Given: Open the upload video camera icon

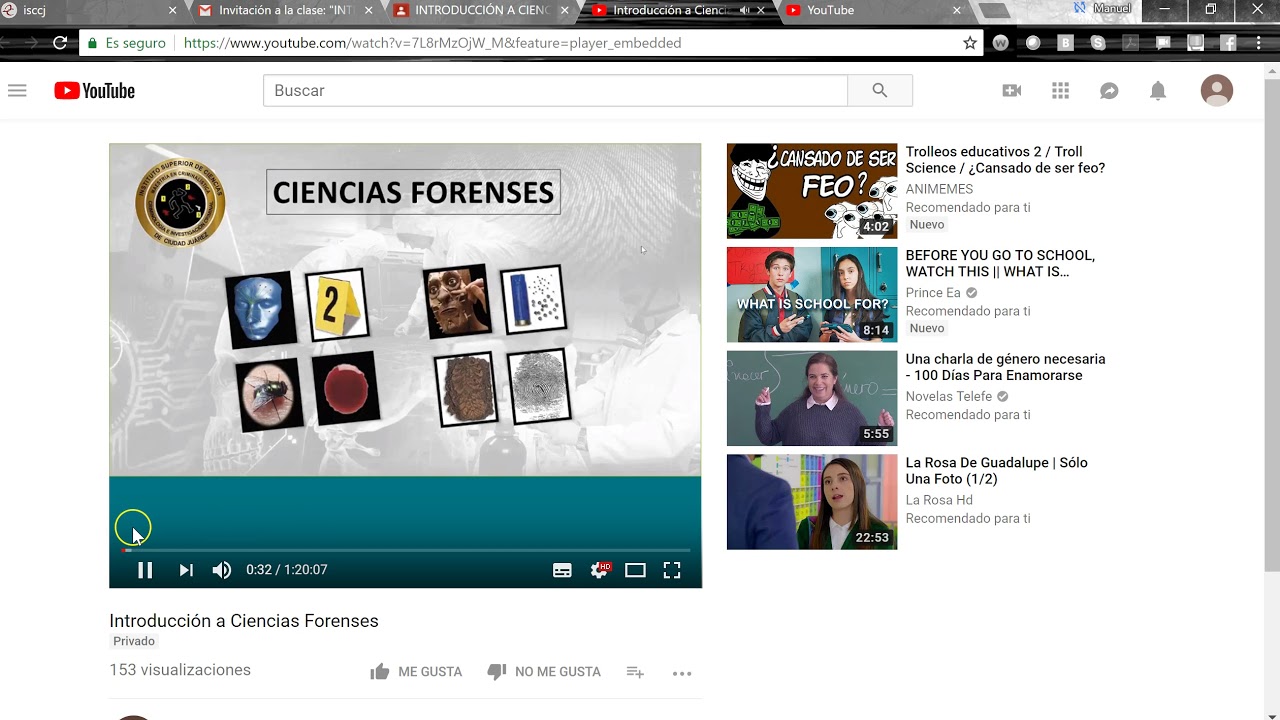Looking at the screenshot, I should (x=1012, y=91).
